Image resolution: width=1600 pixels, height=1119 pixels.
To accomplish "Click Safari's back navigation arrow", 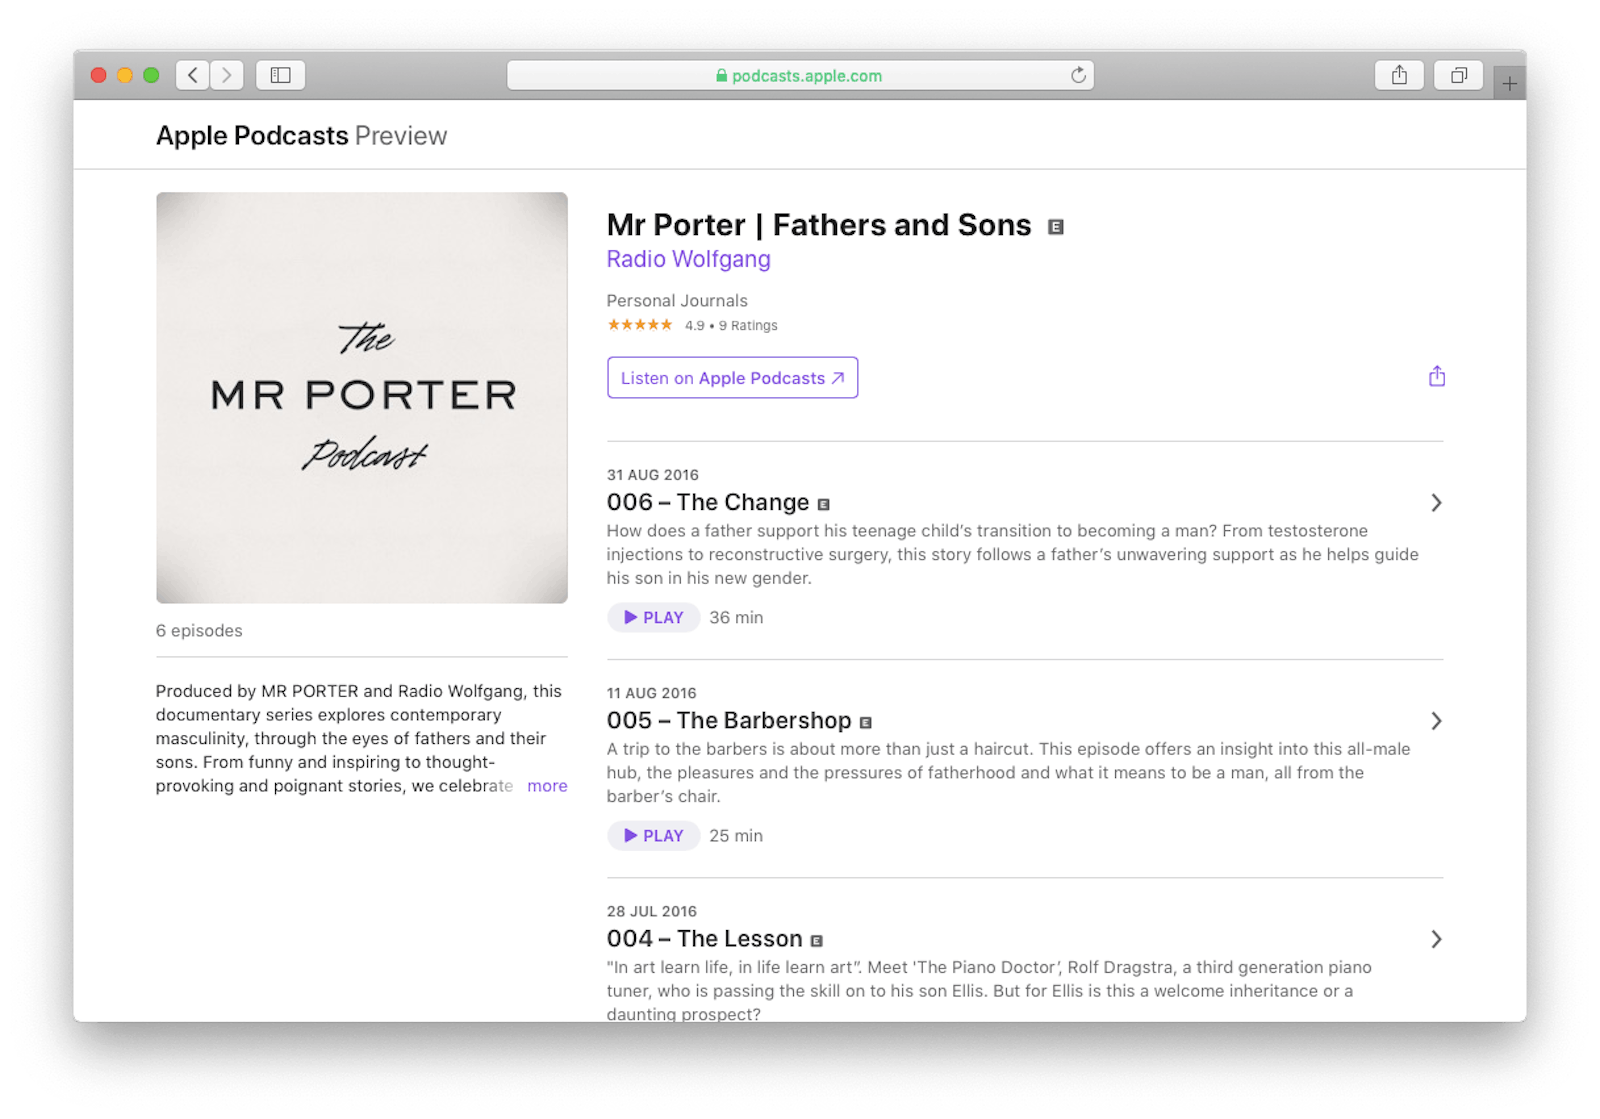I will (x=193, y=75).
